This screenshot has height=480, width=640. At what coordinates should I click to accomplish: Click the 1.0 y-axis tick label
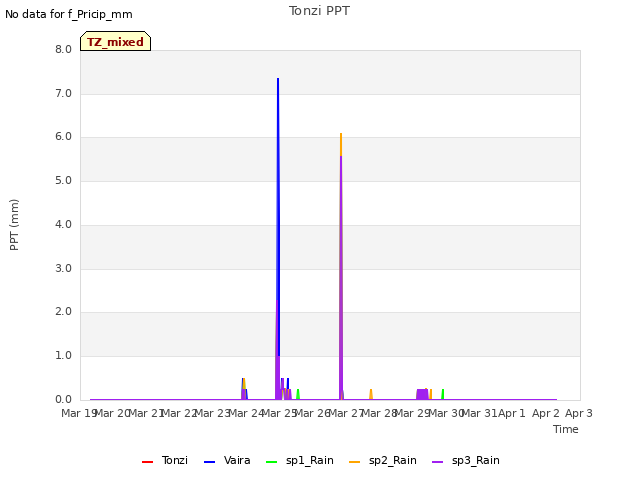pyautogui.click(x=63, y=356)
